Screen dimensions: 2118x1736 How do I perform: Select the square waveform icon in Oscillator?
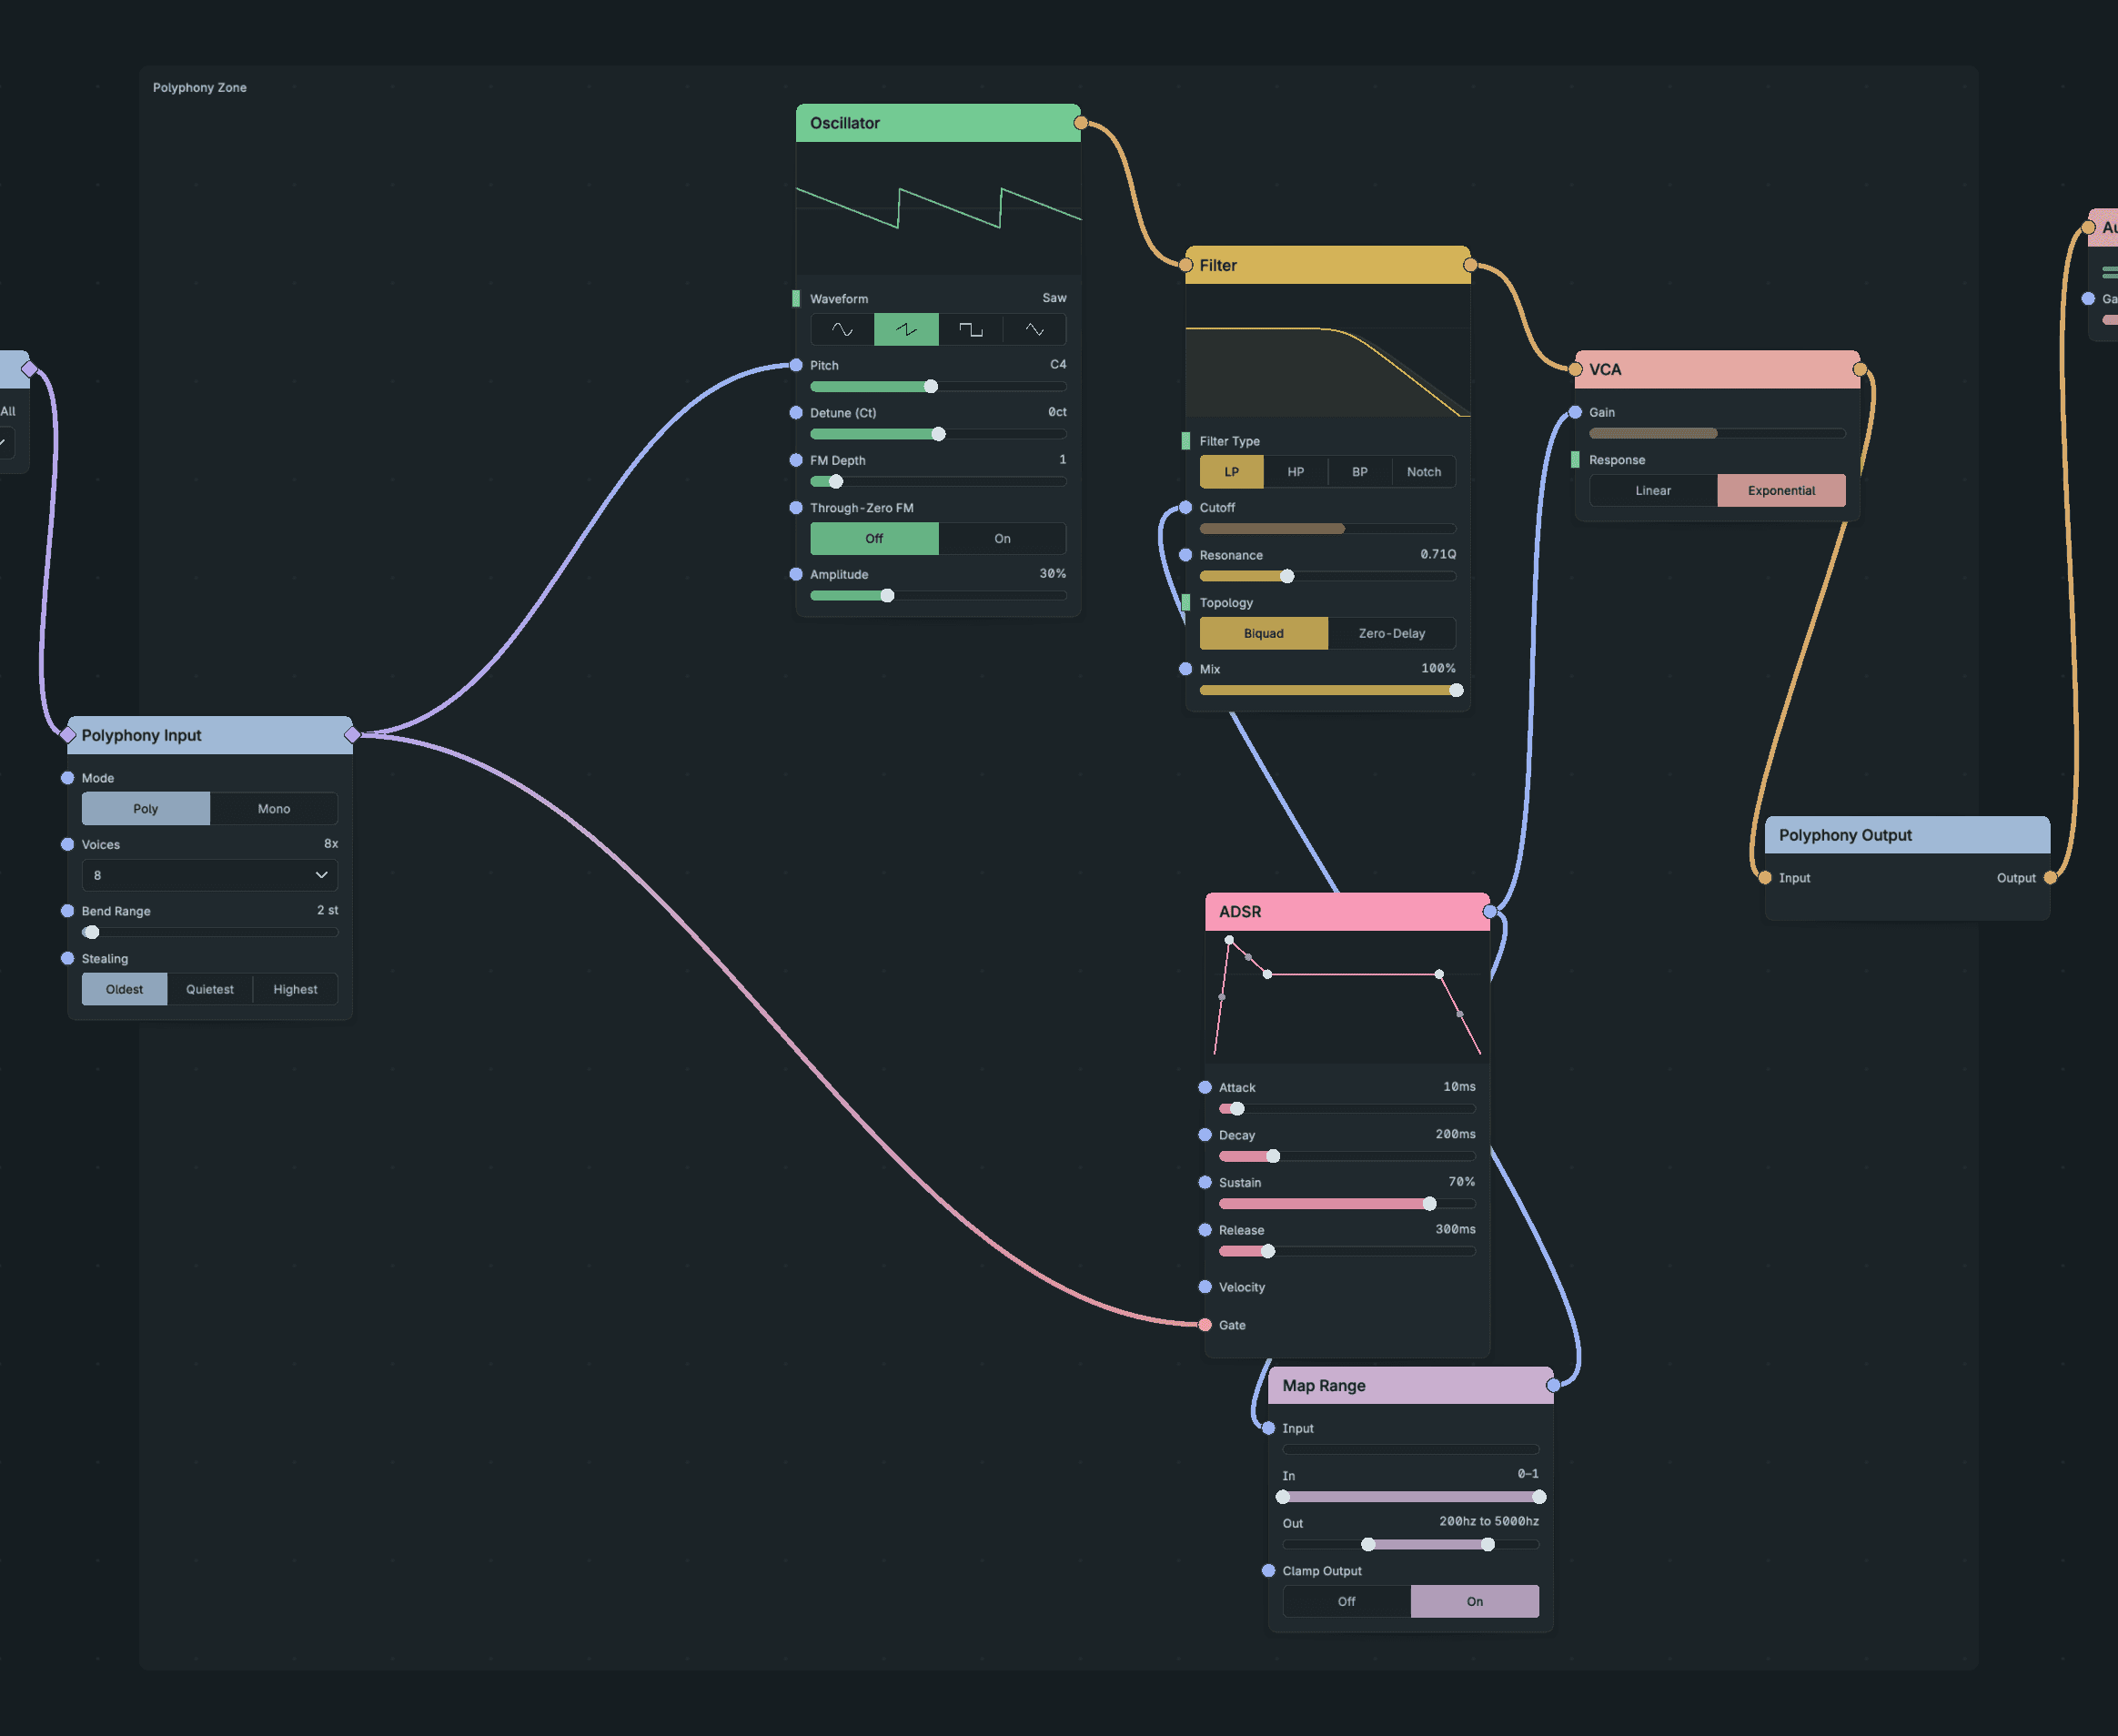coord(970,330)
